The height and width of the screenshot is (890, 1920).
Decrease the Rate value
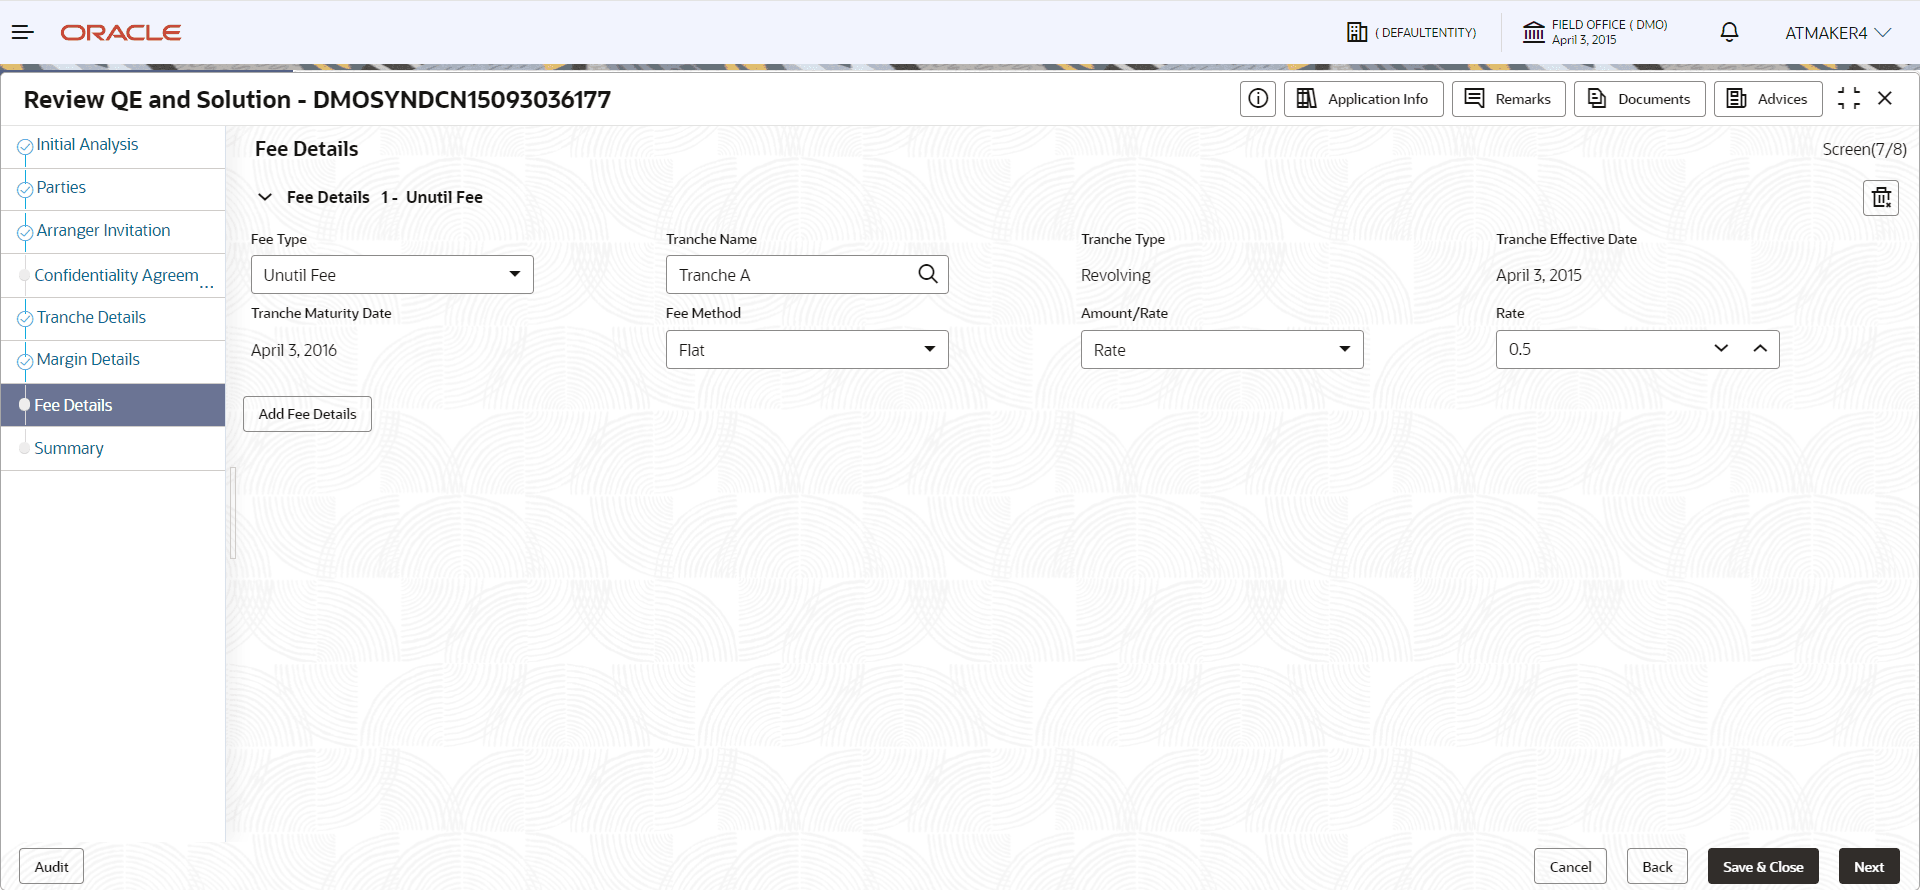[x=1721, y=349]
